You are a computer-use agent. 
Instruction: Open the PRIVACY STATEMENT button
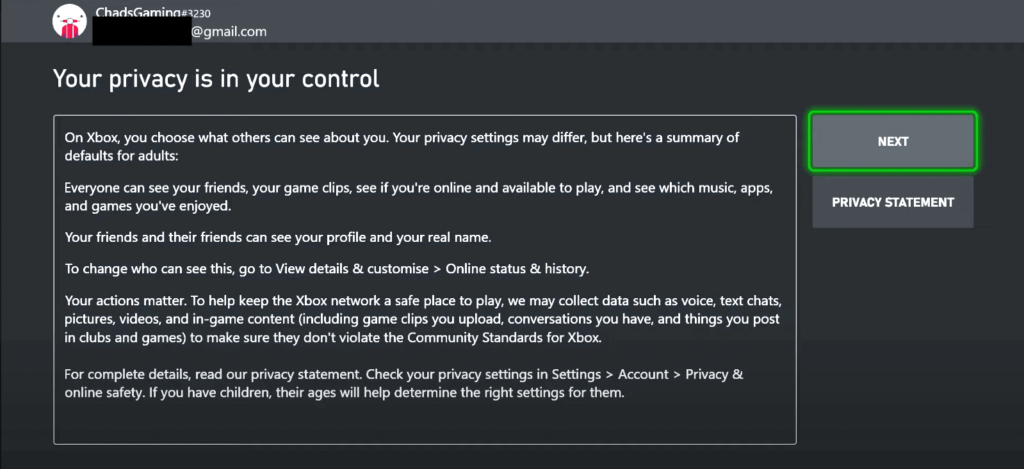pos(893,202)
